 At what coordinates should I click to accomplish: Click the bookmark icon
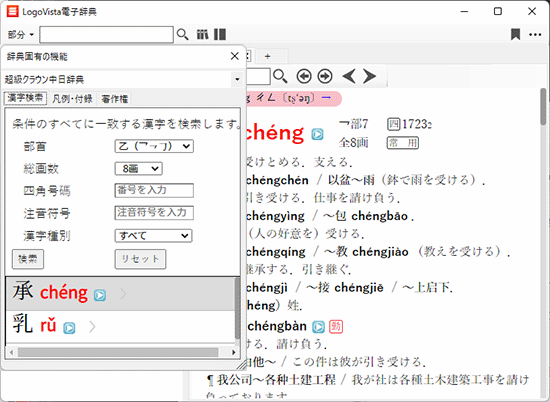pyautogui.click(x=515, y=34)
